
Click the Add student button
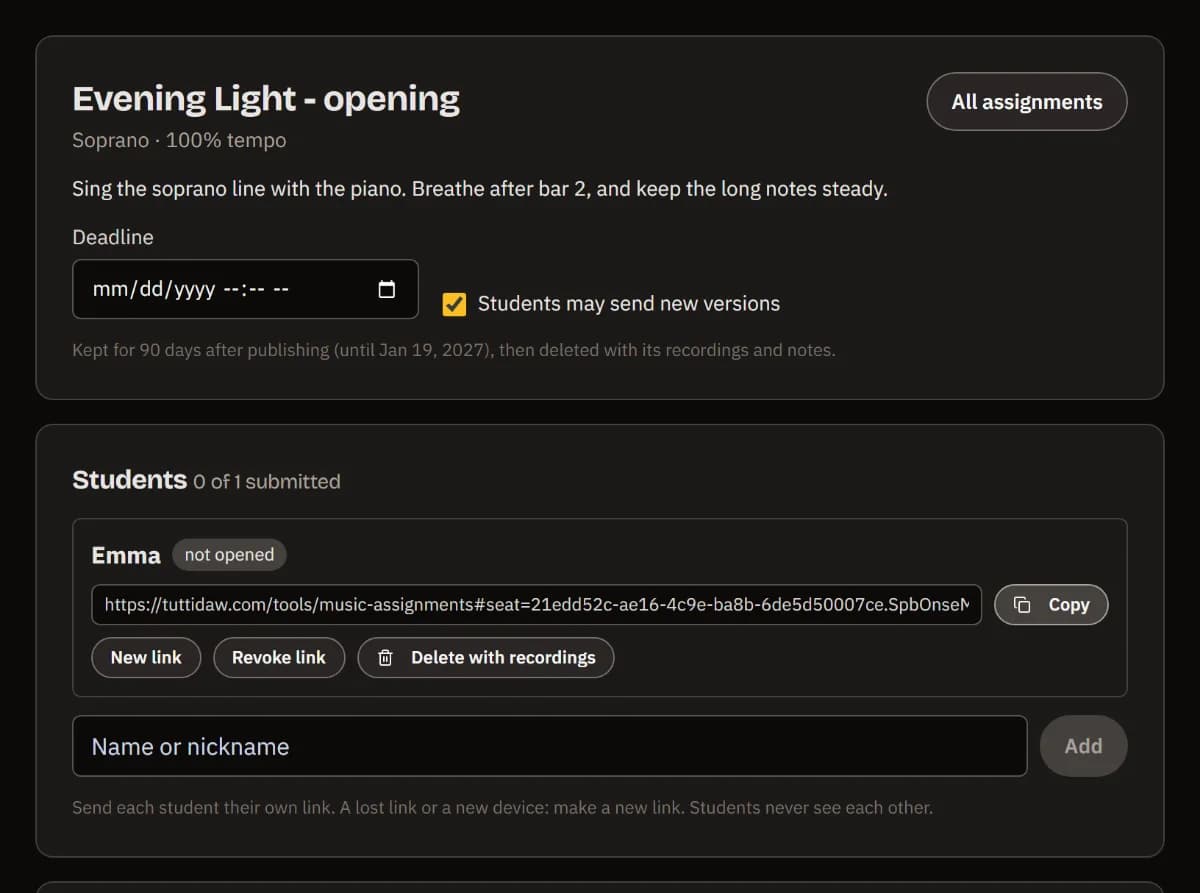(1084, 746)
